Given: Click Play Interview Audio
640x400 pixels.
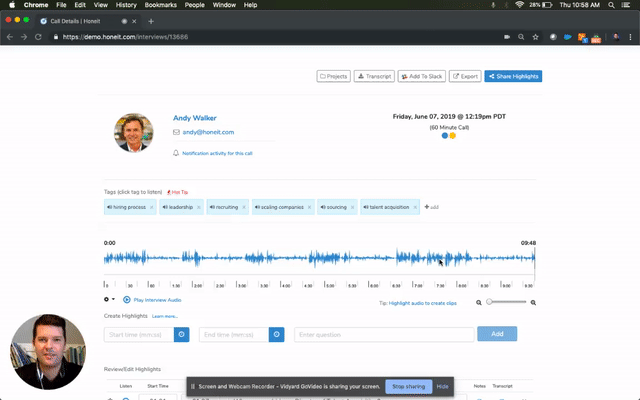Looking at the screenshot, I should pyautogui.click(x=152, y=300).
